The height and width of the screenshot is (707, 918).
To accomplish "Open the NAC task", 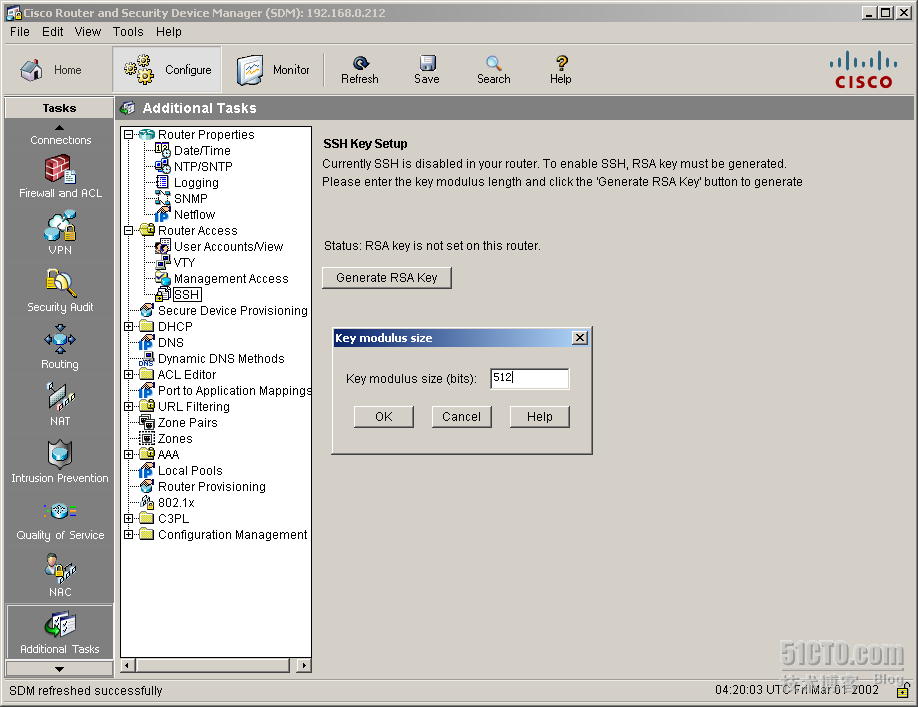I will (x=60, y=575).
